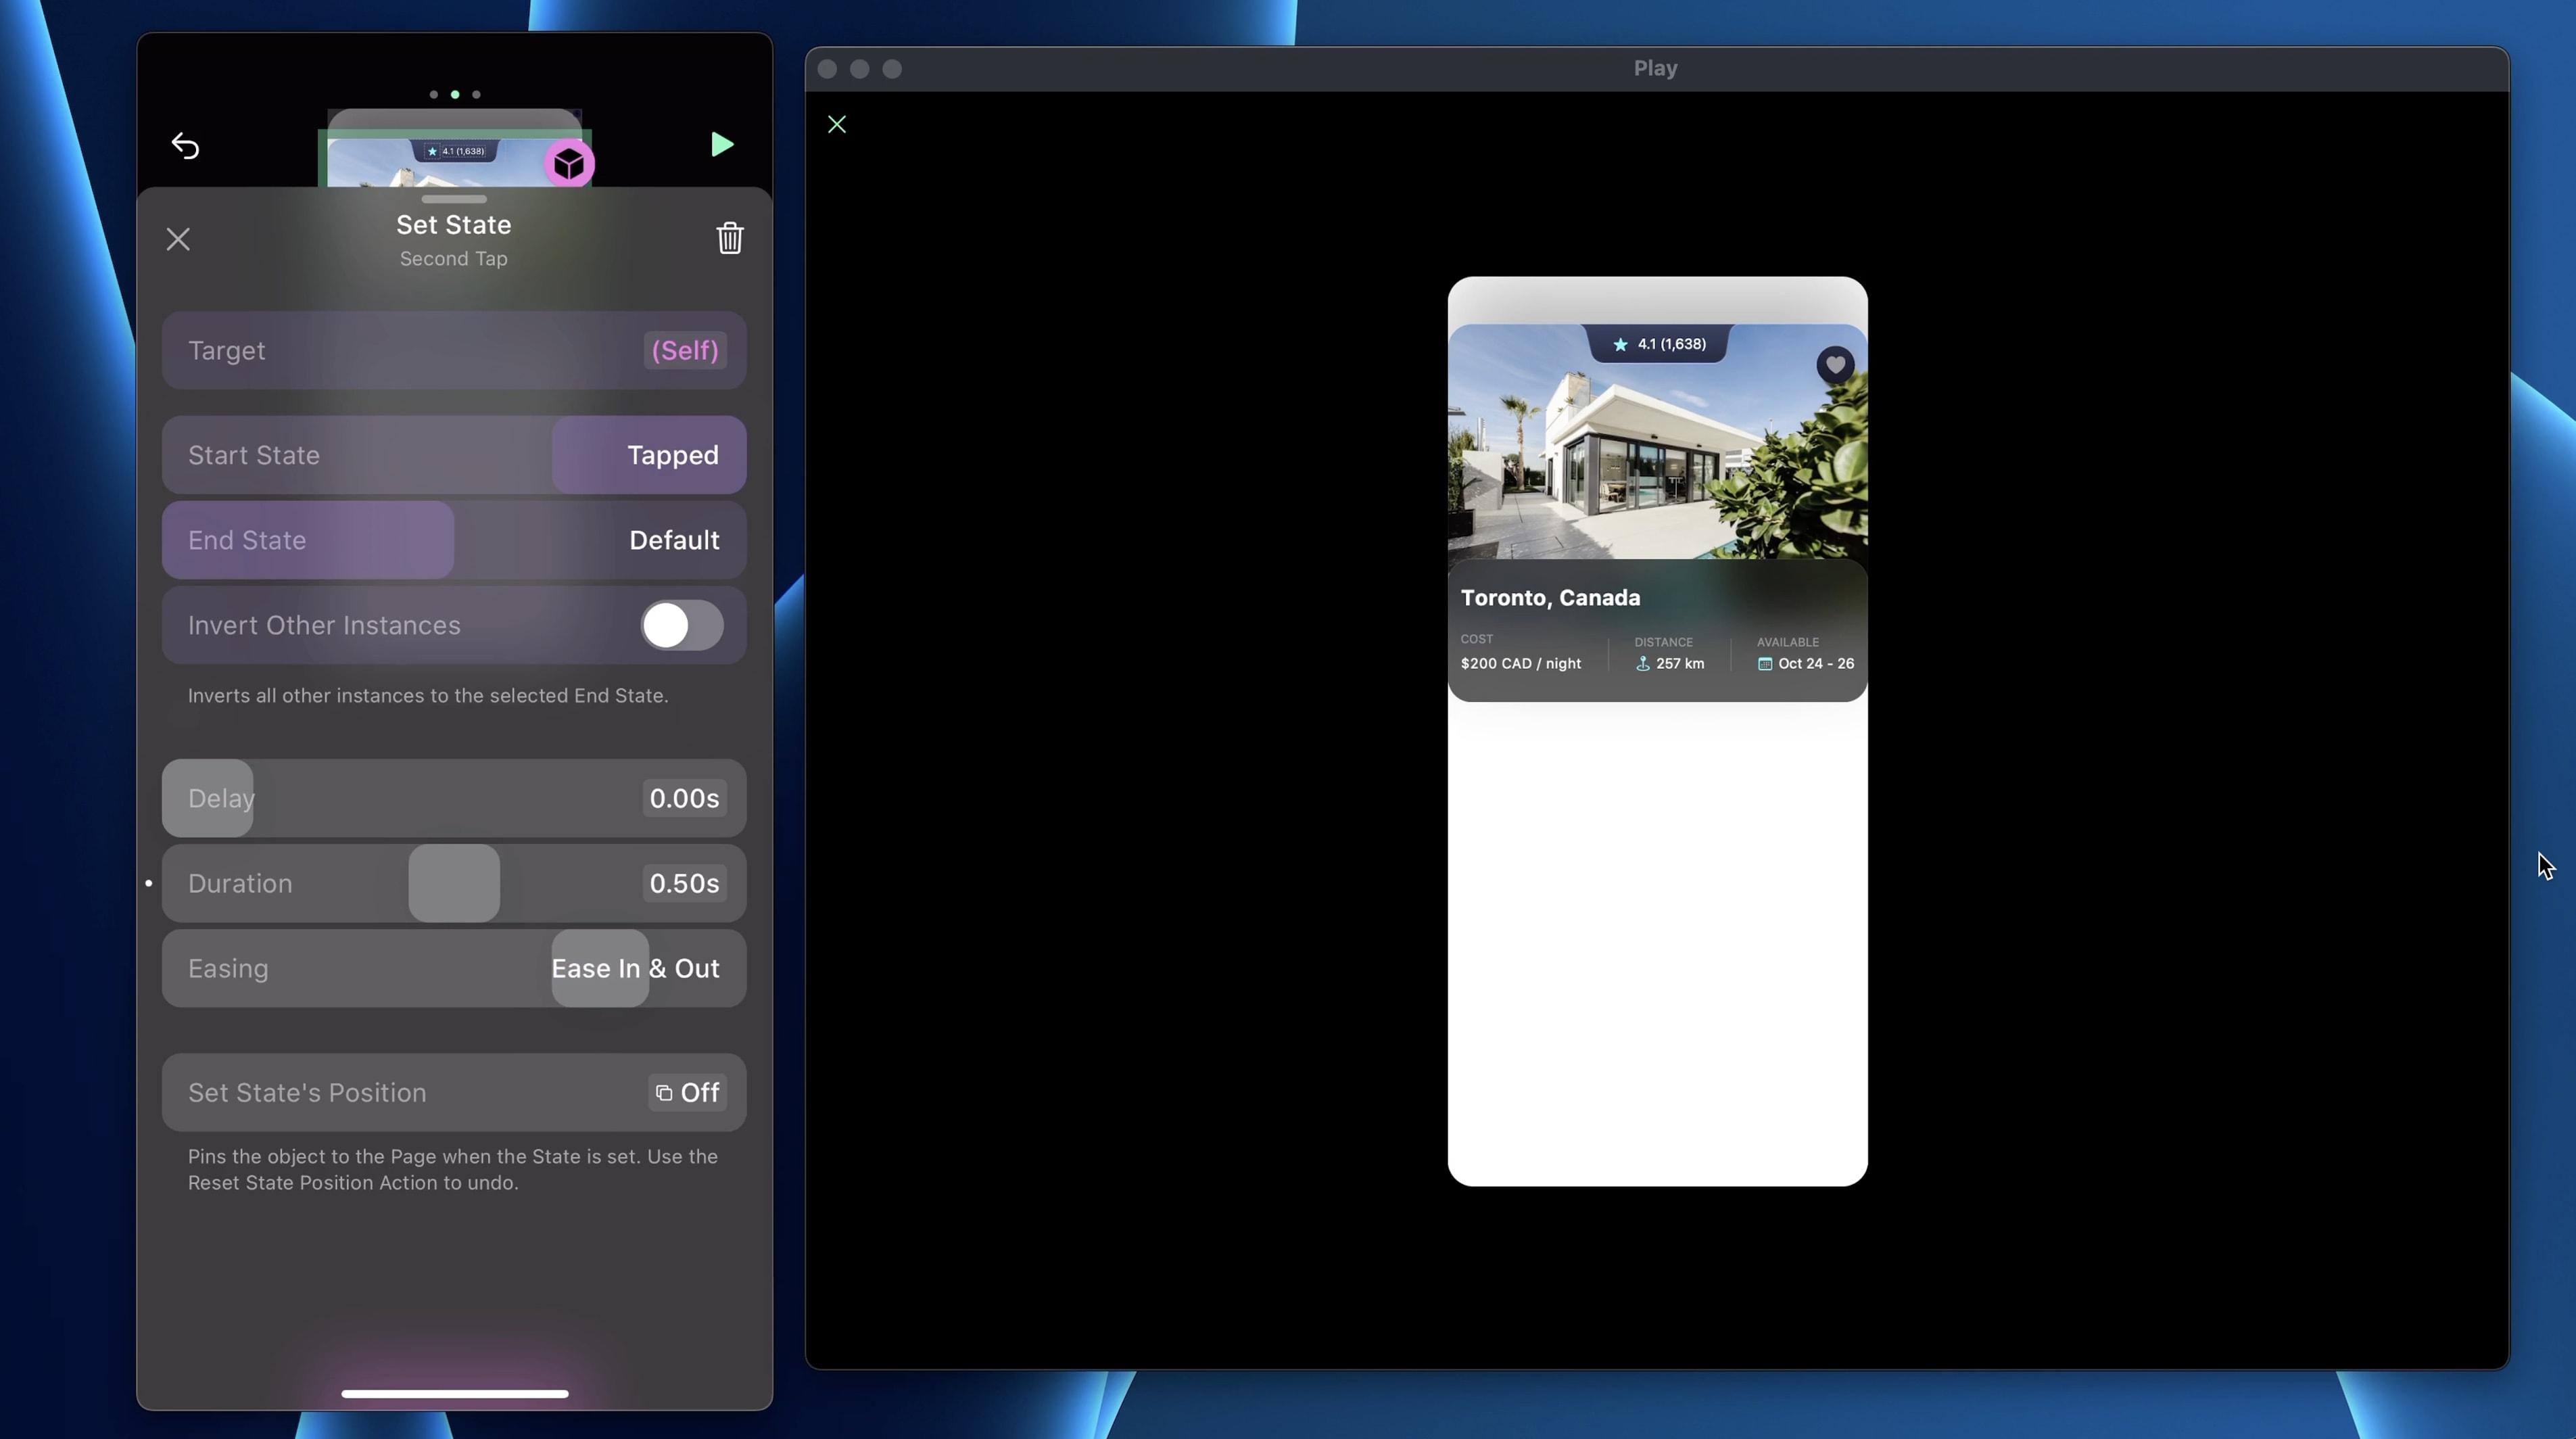Select the middle page indicator dot

(455, 94)
